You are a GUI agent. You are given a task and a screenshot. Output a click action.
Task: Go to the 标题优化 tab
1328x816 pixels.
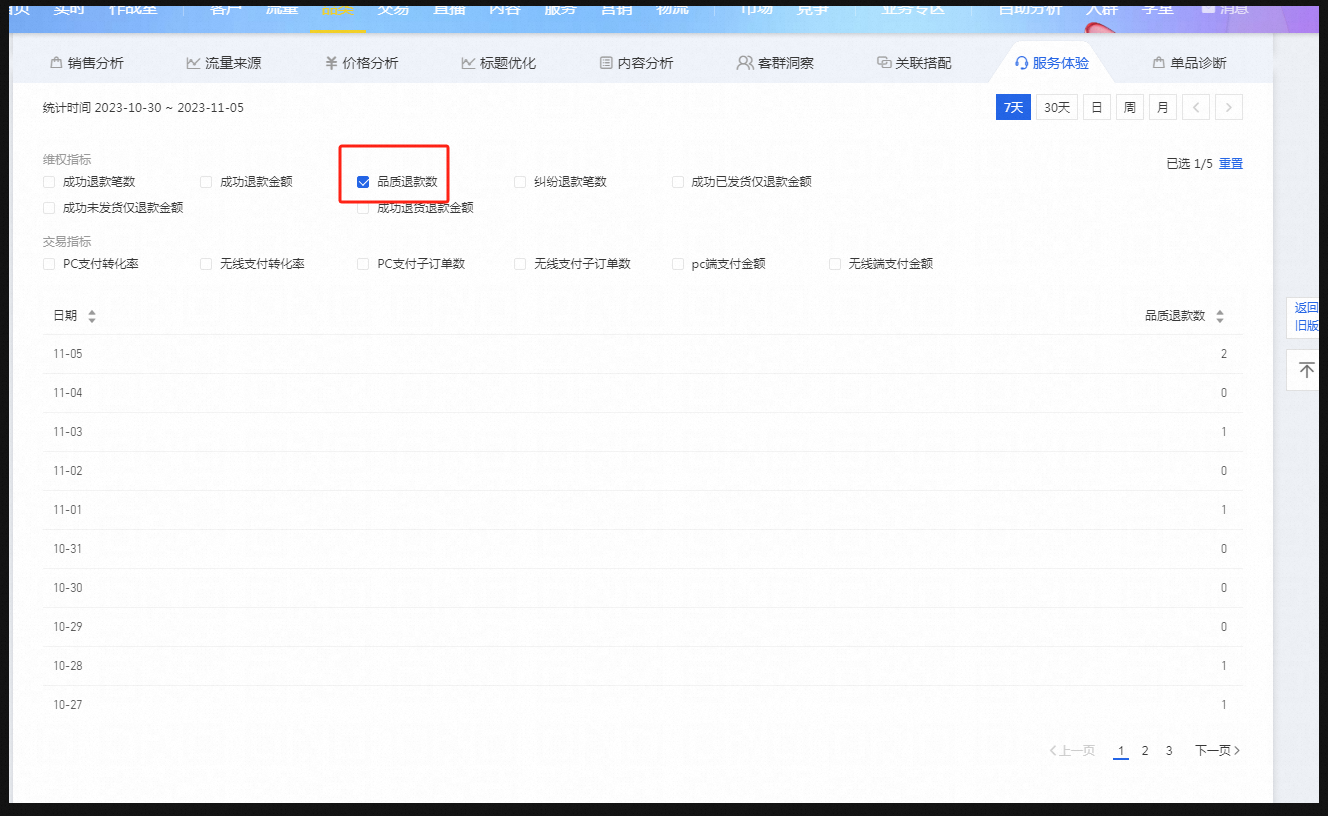pyautogui.click(x=498, y=63)
